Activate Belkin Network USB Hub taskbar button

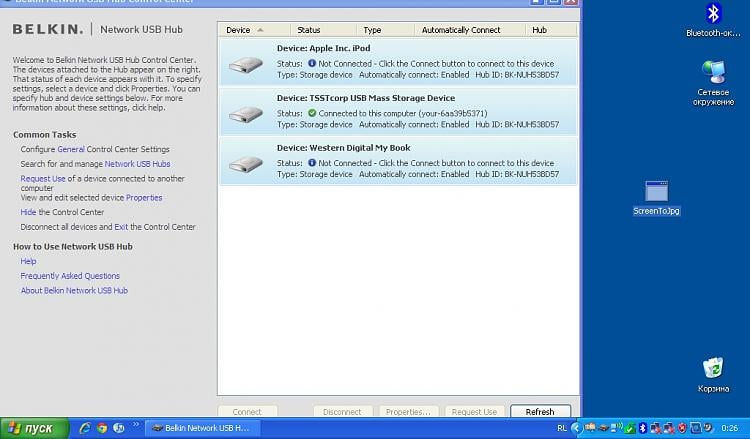203,428
